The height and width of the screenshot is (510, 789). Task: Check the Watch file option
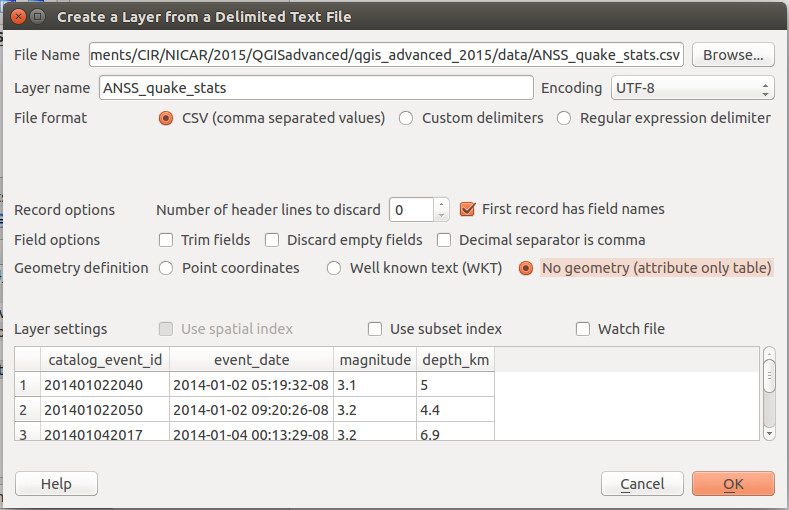(x=583, y=329)
